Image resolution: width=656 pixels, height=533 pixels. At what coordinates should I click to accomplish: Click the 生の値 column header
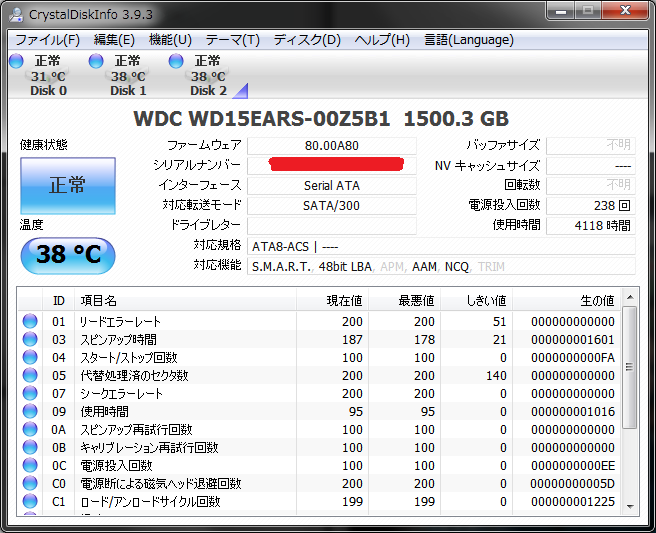566,300
